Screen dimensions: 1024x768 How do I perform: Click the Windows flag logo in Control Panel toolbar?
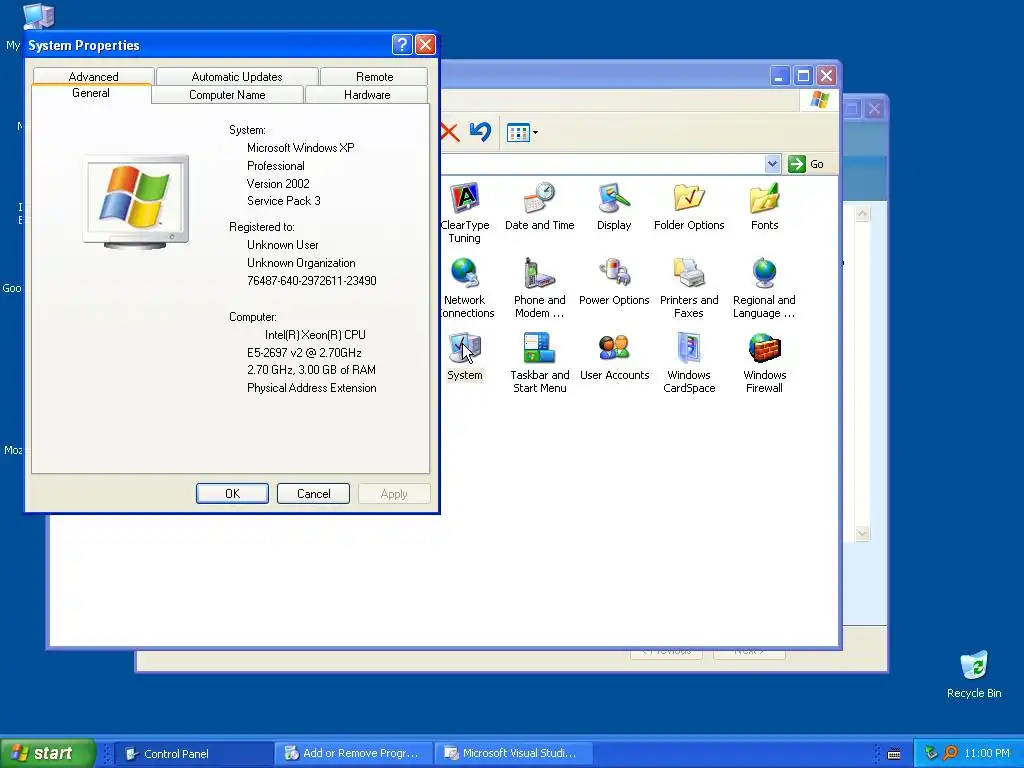pyautogui.click(x=820, y=100)
